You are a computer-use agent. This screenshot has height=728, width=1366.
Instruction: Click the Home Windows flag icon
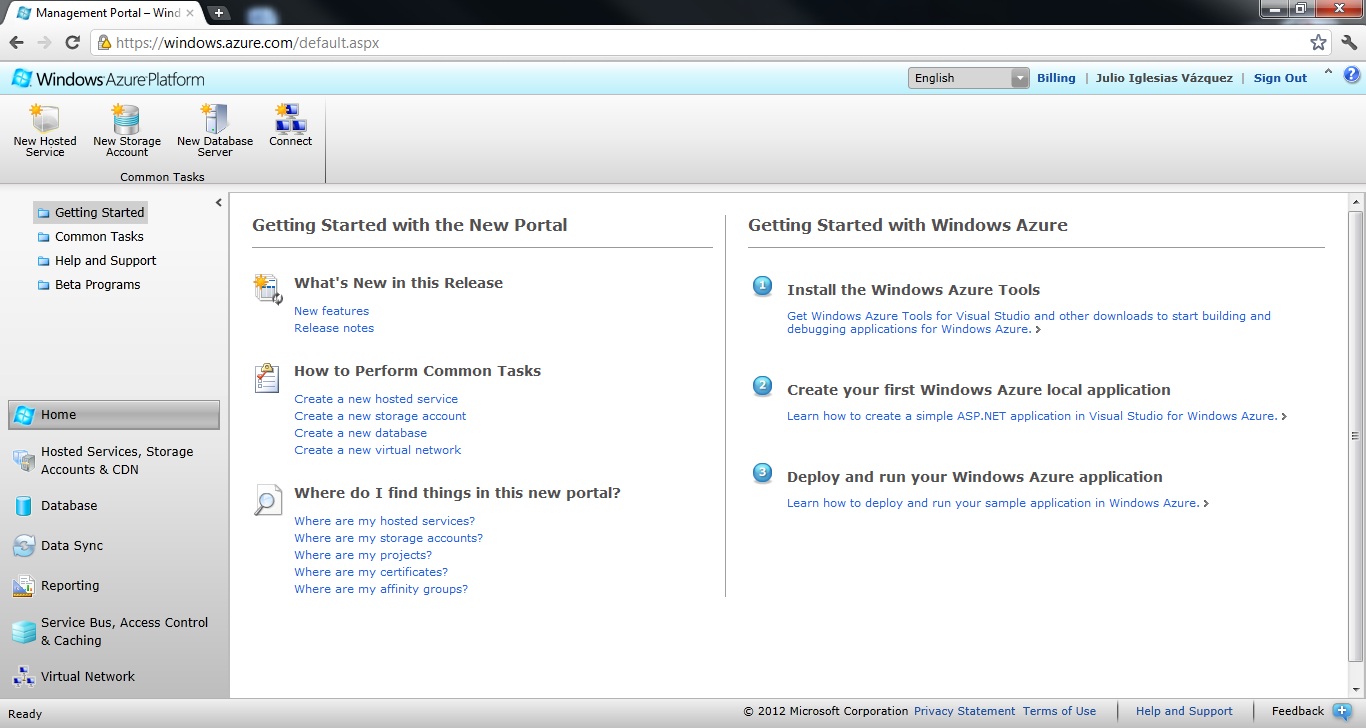pos(24,414)
